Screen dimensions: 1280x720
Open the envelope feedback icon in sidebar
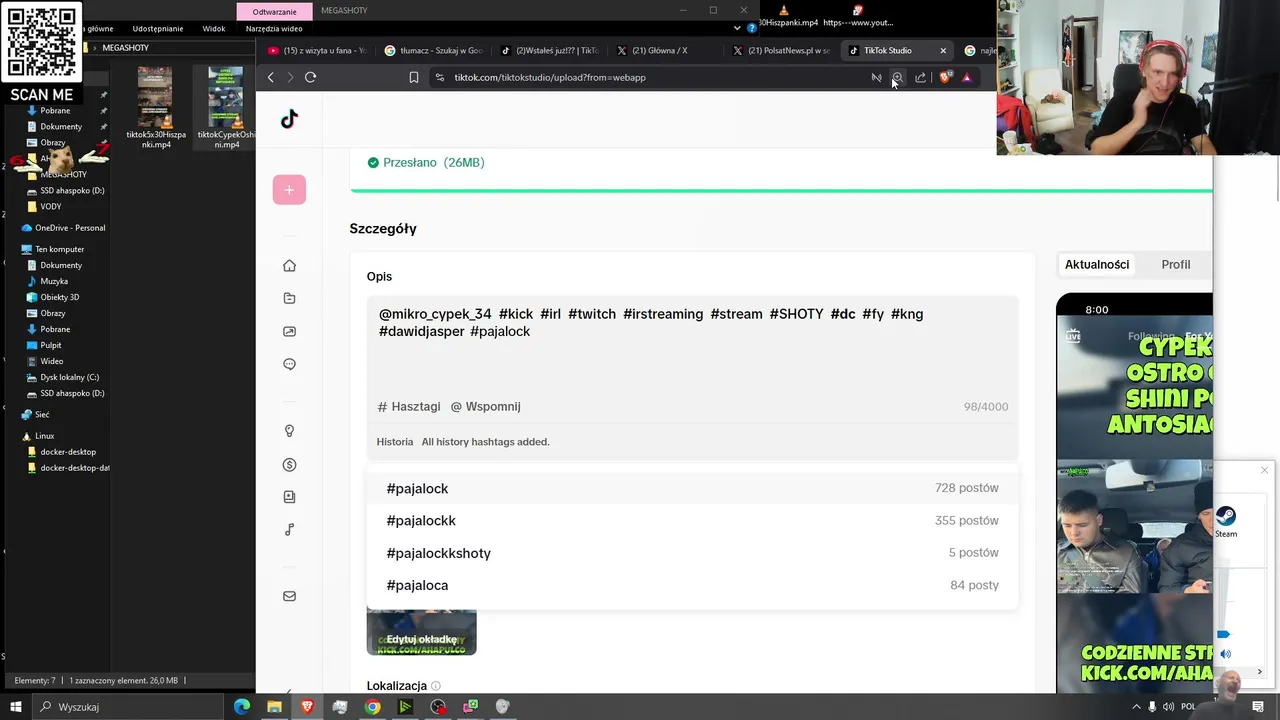click(x=289, y=596)
